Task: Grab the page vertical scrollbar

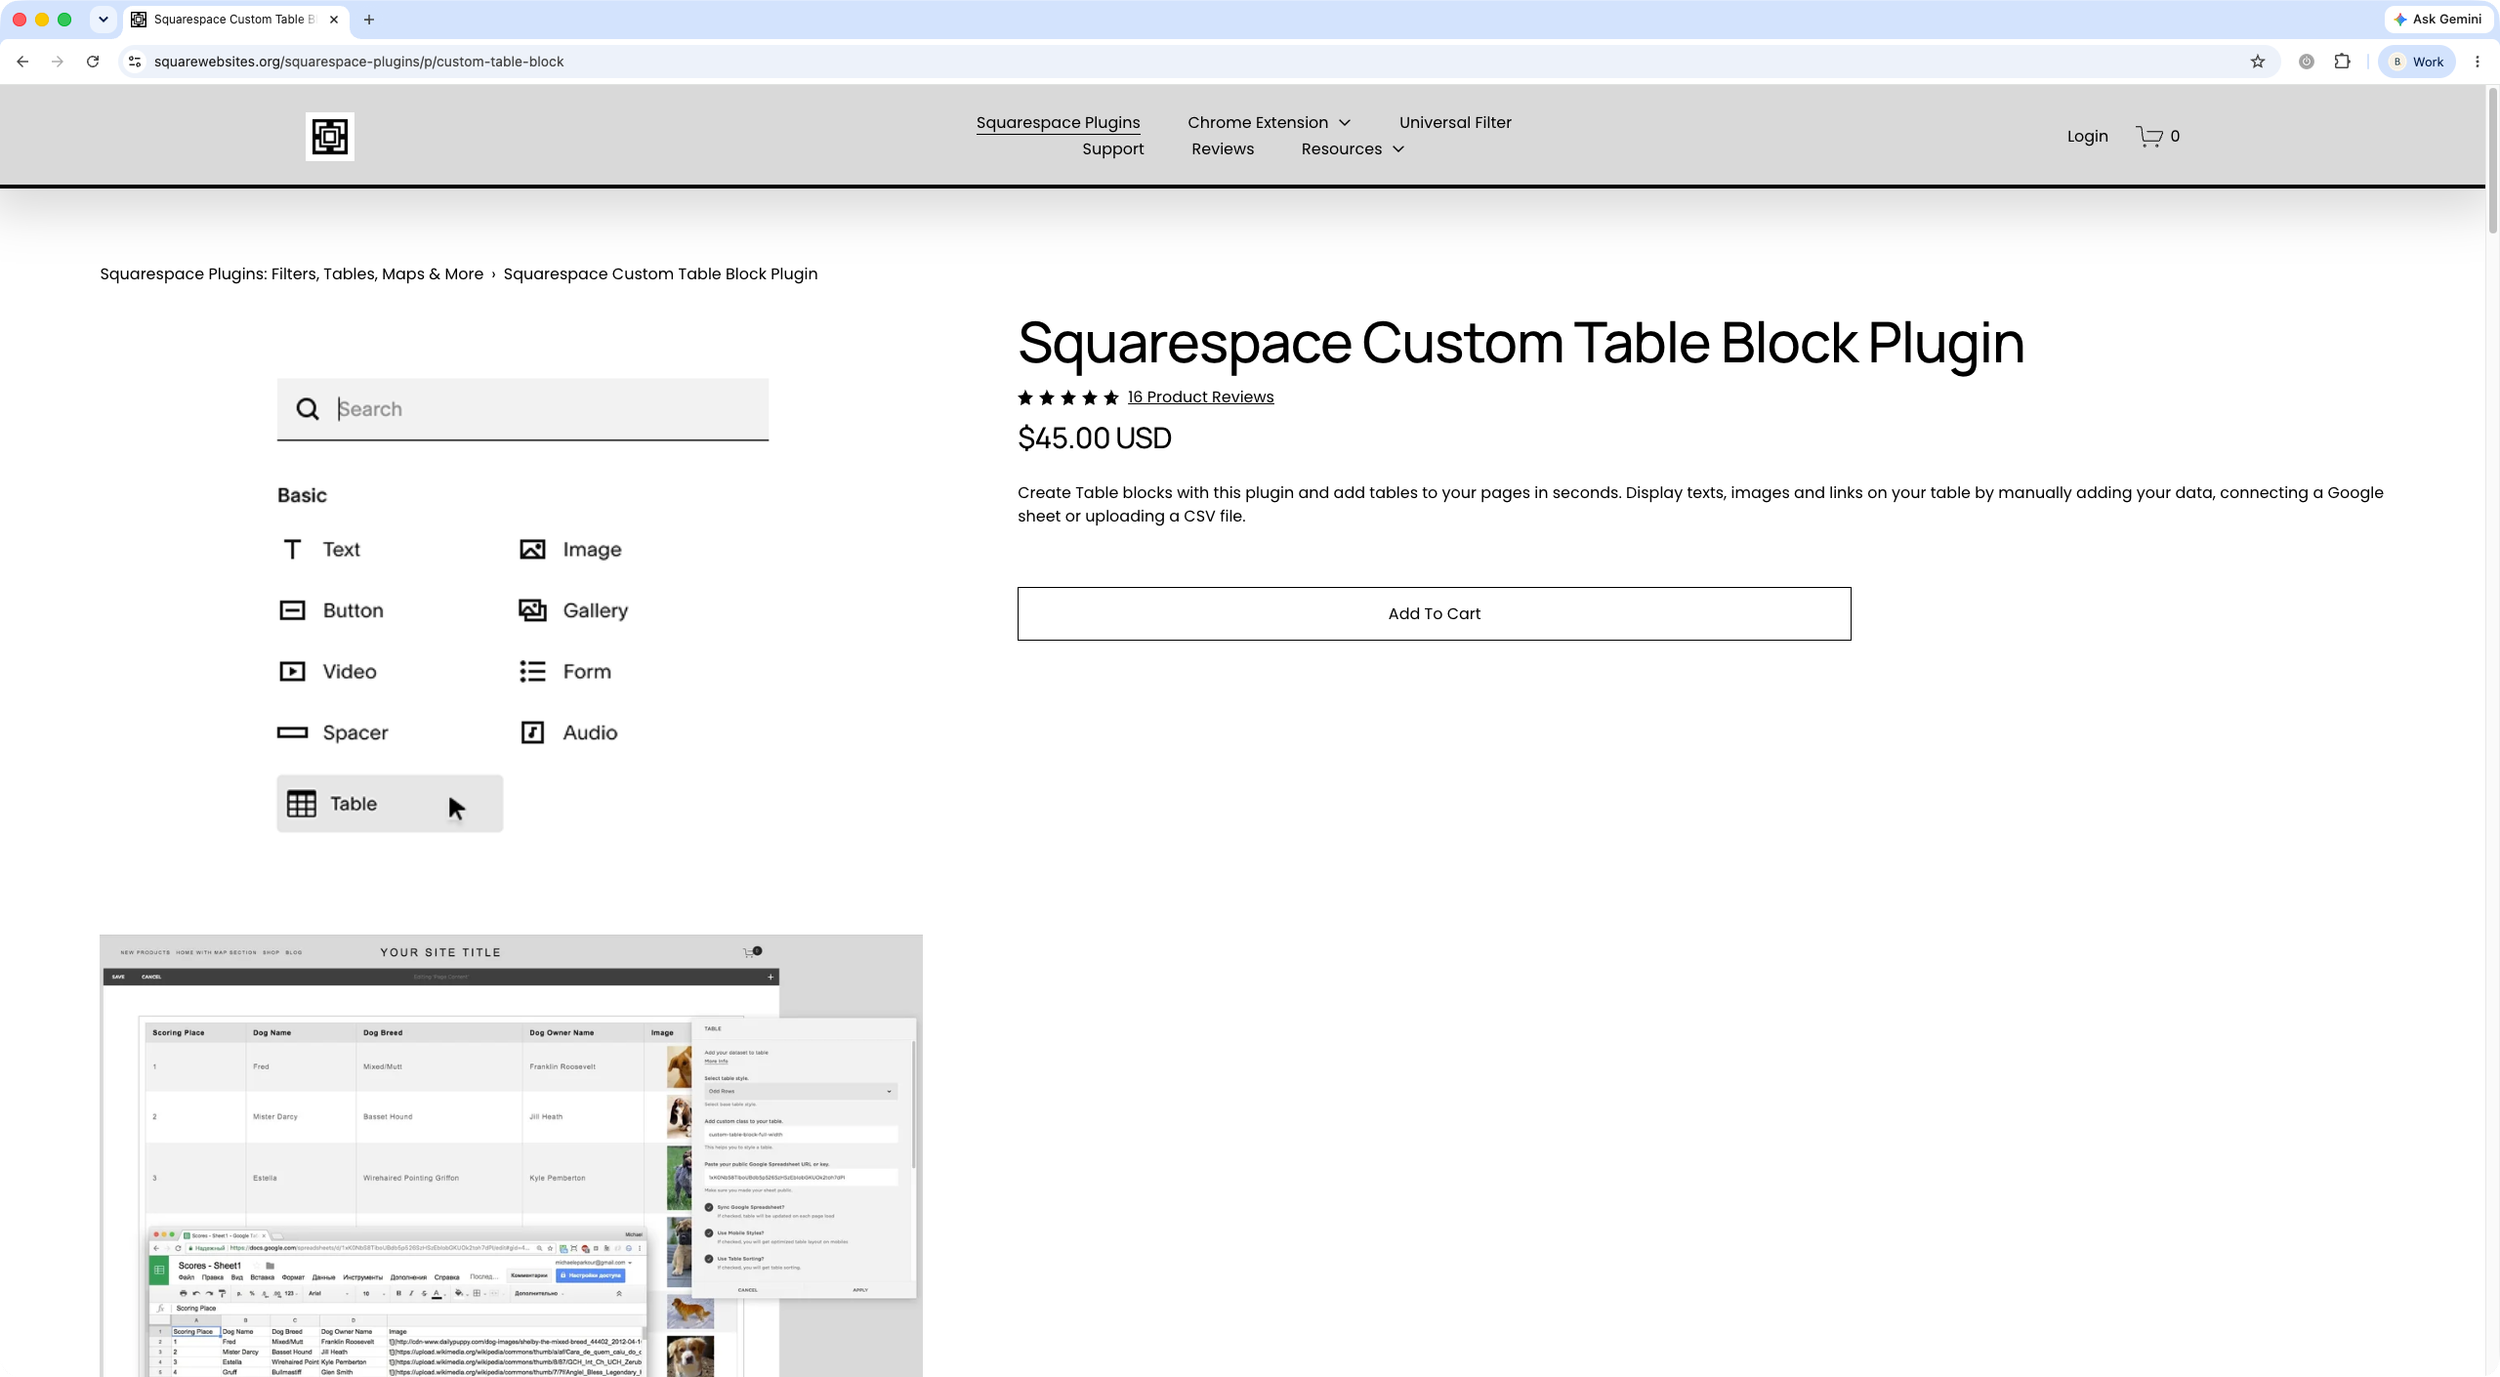Action: [2492, 160]
